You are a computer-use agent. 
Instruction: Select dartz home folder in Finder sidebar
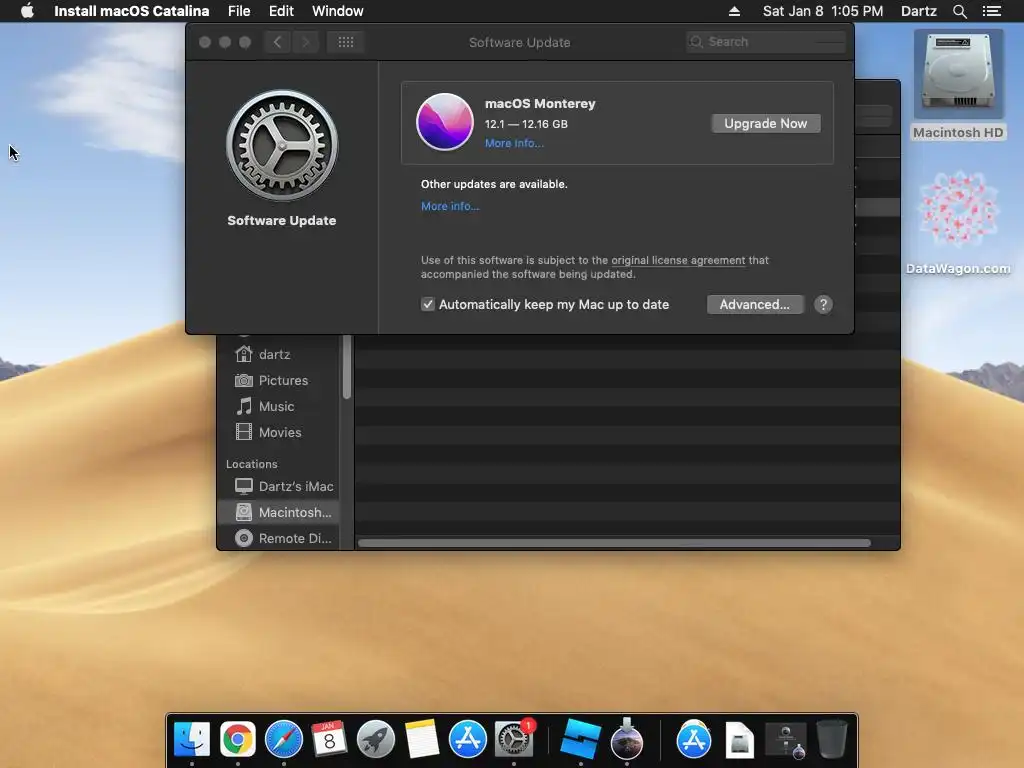pyautogui.click(x=278, y=354)
